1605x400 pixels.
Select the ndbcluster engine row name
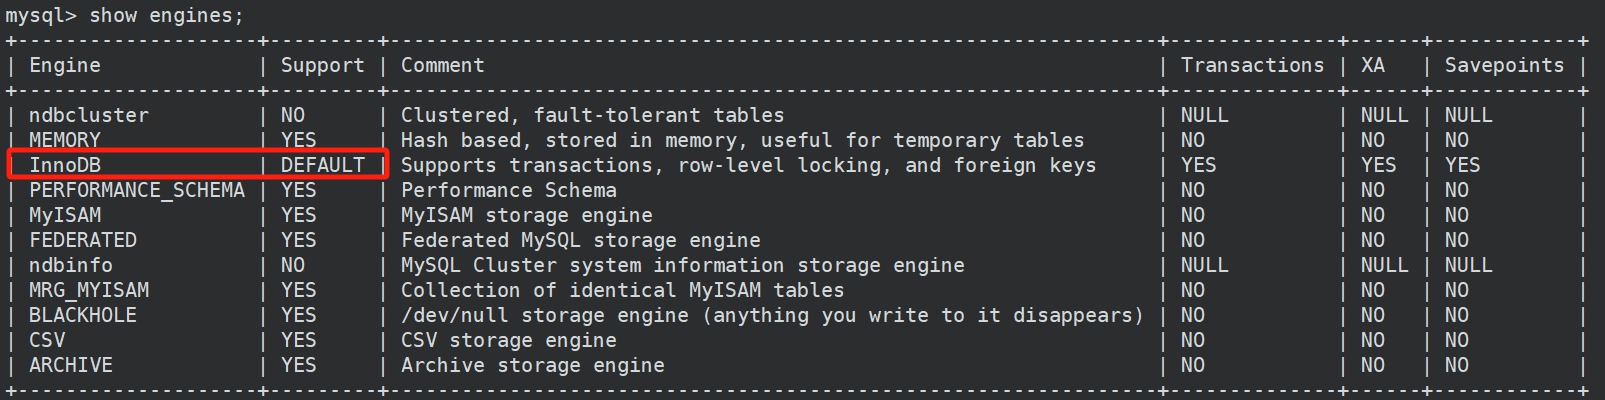pos(89,115)
